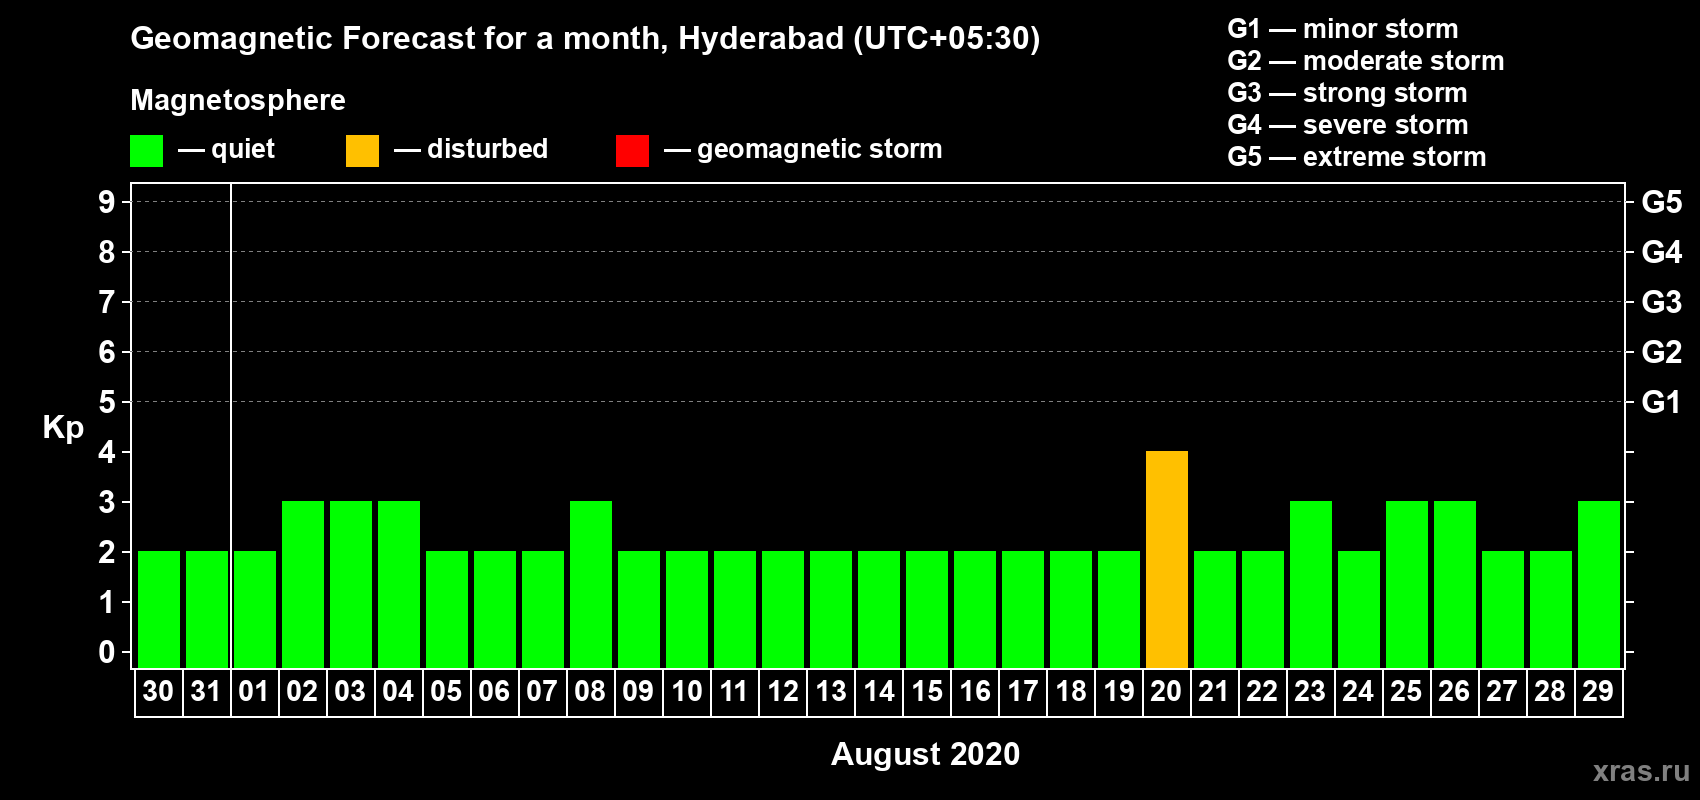Click the date label 20

point(1166,691)
